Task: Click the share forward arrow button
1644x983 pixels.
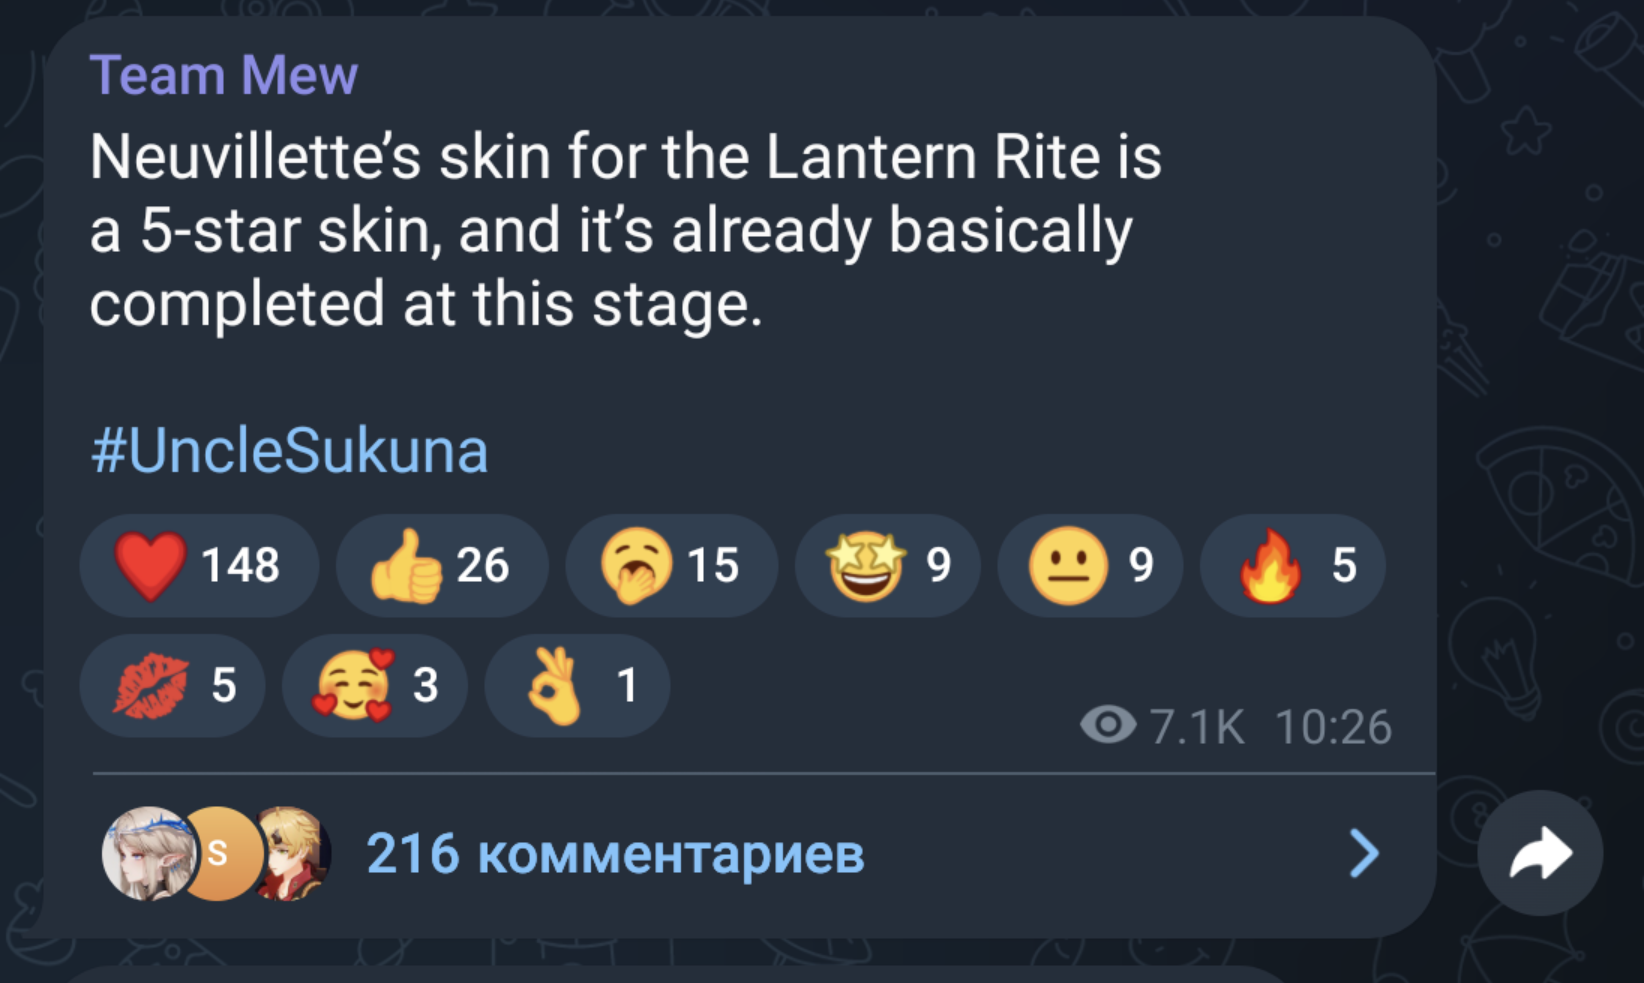Action: click(x=1540, y=853)
